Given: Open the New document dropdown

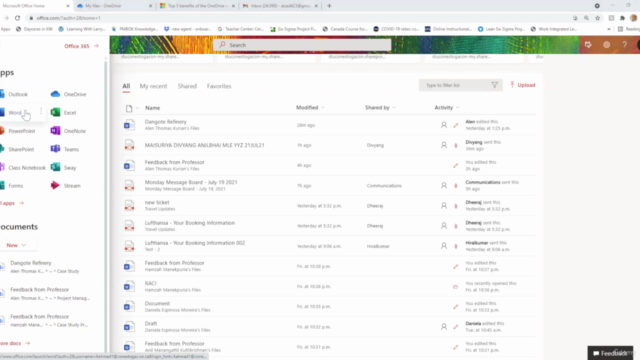Looking at the screenshot, I should click(16, 245).
